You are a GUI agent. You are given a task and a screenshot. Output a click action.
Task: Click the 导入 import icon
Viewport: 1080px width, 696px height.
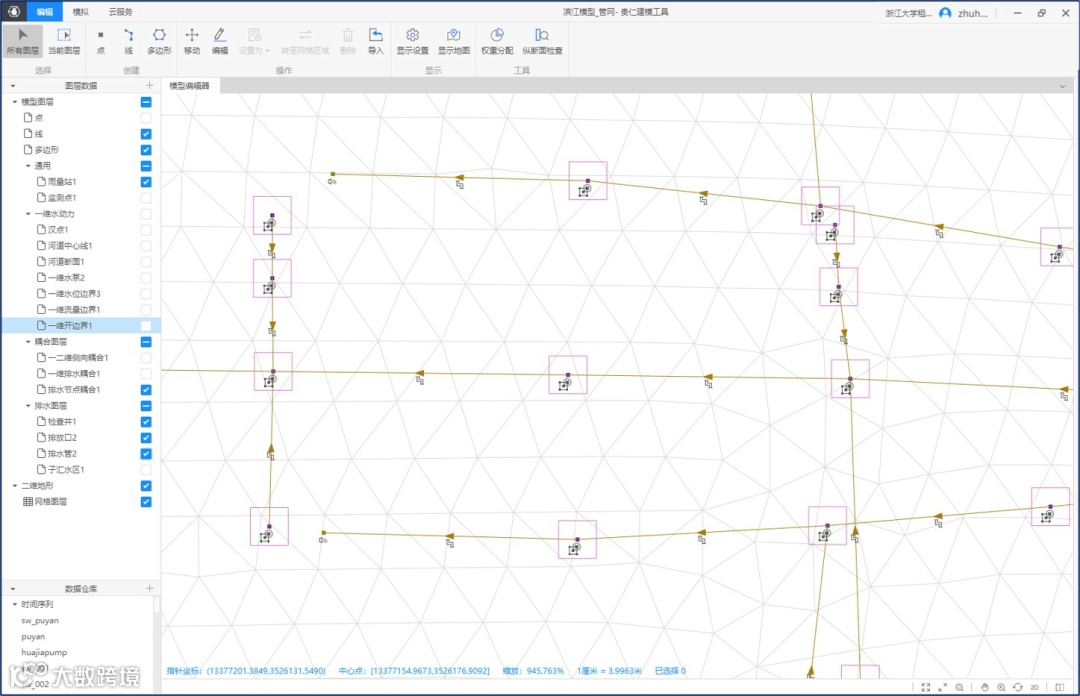(375, 41)
